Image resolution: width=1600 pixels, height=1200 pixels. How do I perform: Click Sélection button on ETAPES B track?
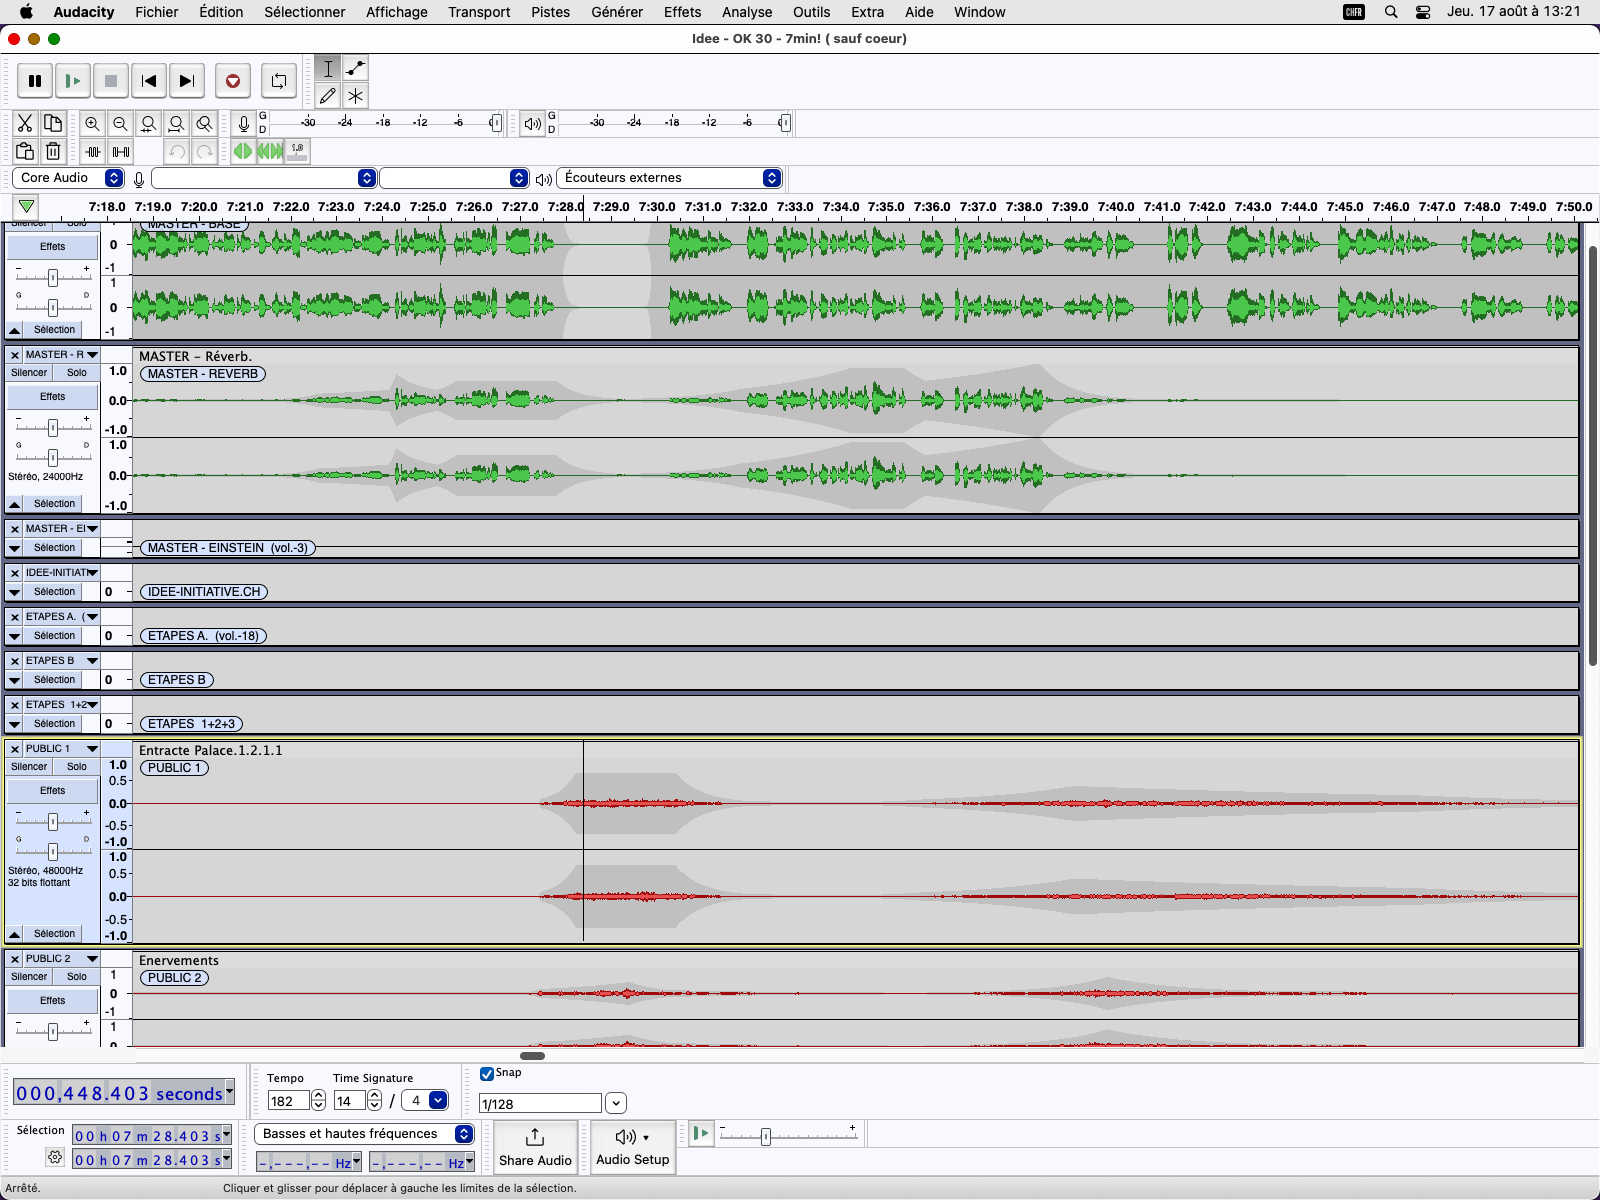[54, 680]
